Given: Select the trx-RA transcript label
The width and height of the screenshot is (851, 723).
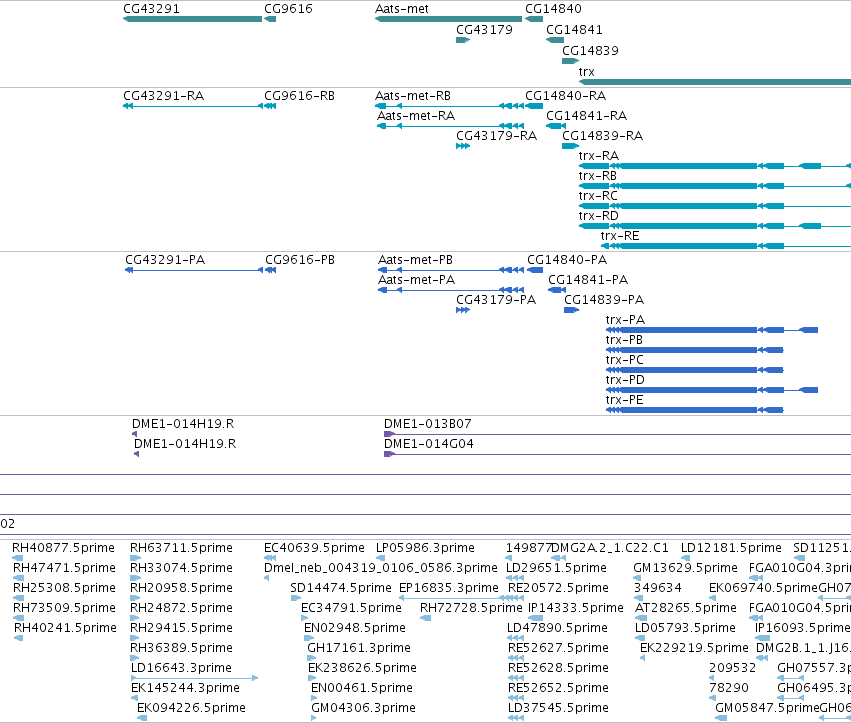Looking at the screenshot, I should [x=599, y=156].
